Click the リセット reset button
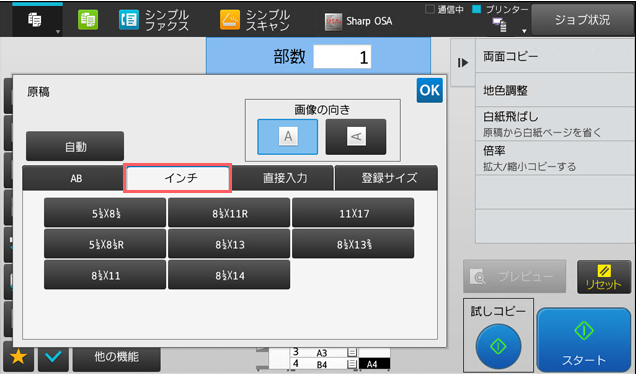This screenshot has width=636, height=374. [604, 277]
